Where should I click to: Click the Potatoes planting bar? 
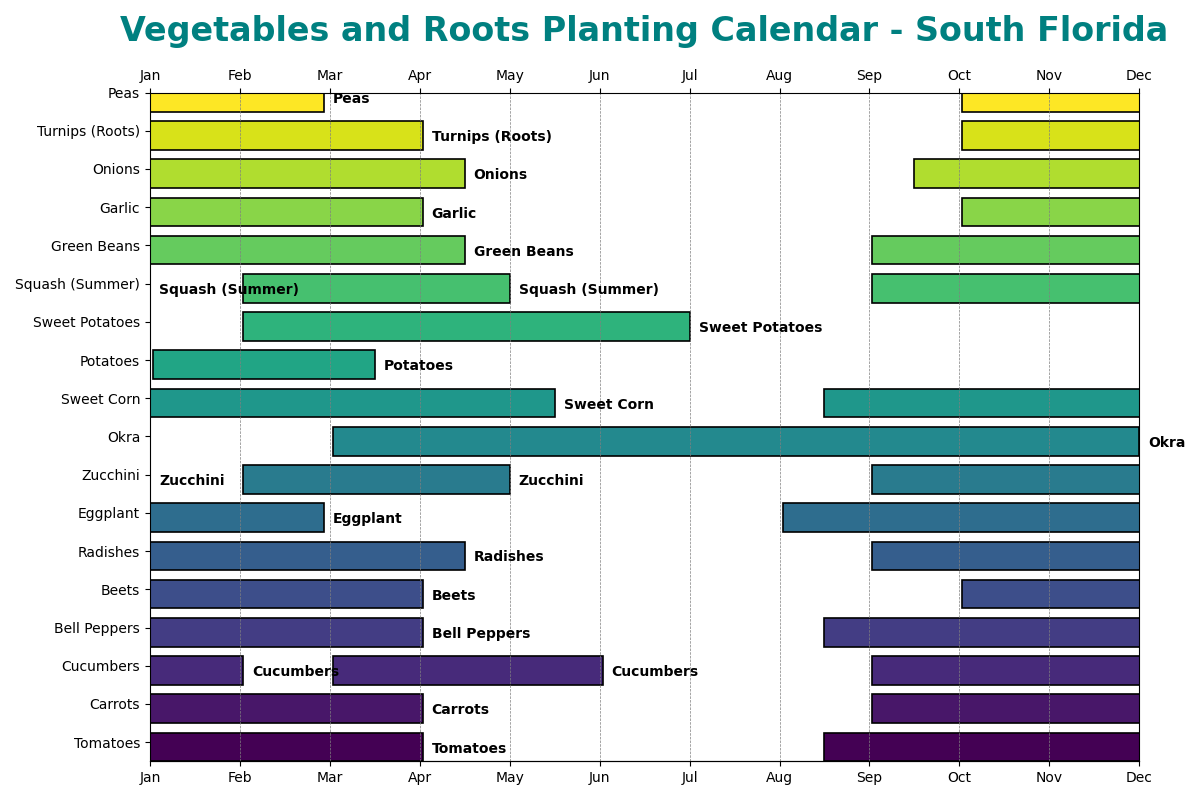(x=263, y=364)
